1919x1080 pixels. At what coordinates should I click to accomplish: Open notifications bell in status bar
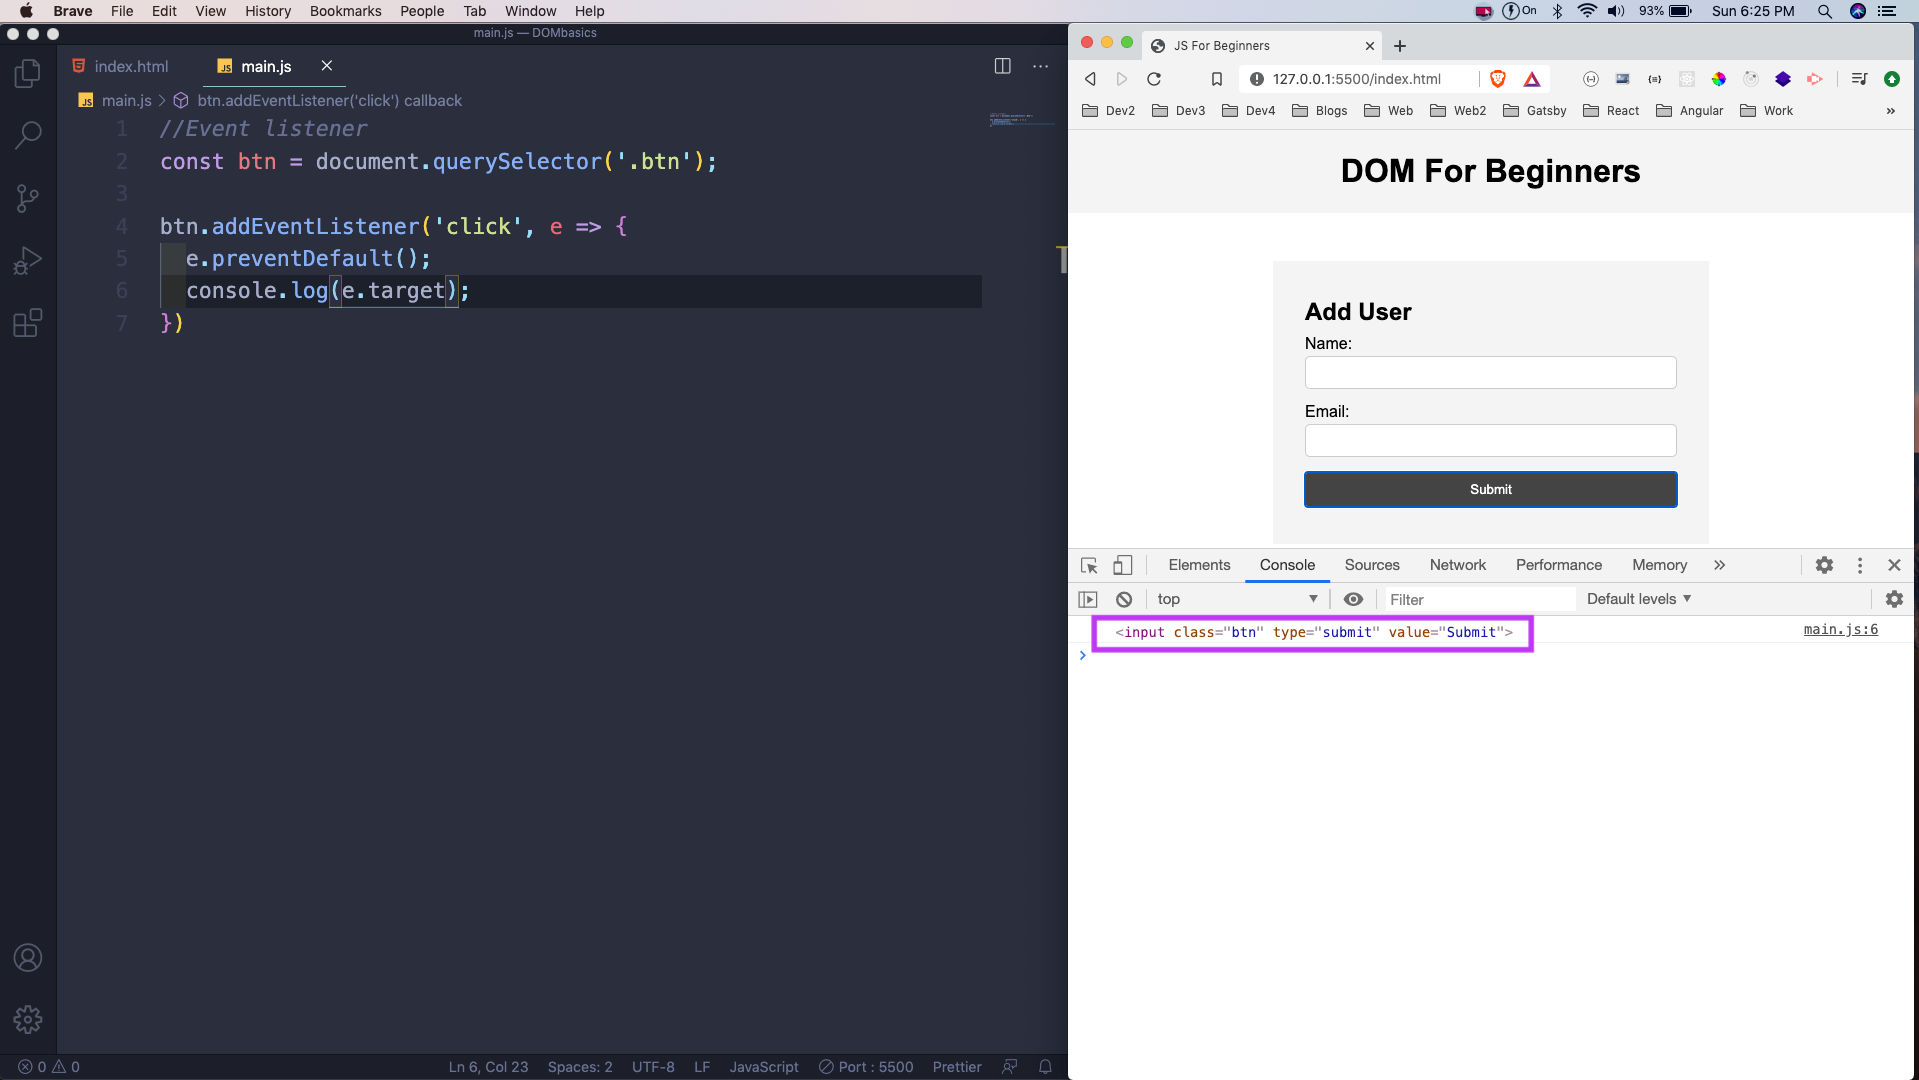coord(1045,1067)
